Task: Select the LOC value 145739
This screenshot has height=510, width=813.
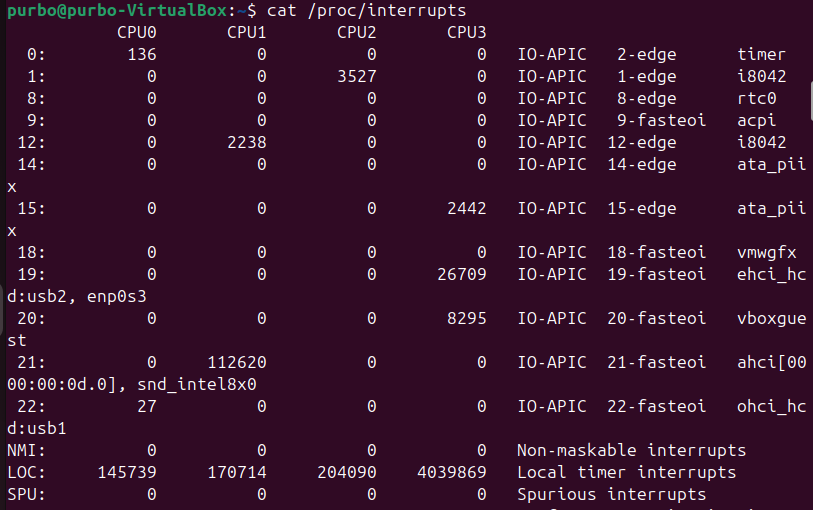Action: 127,473
